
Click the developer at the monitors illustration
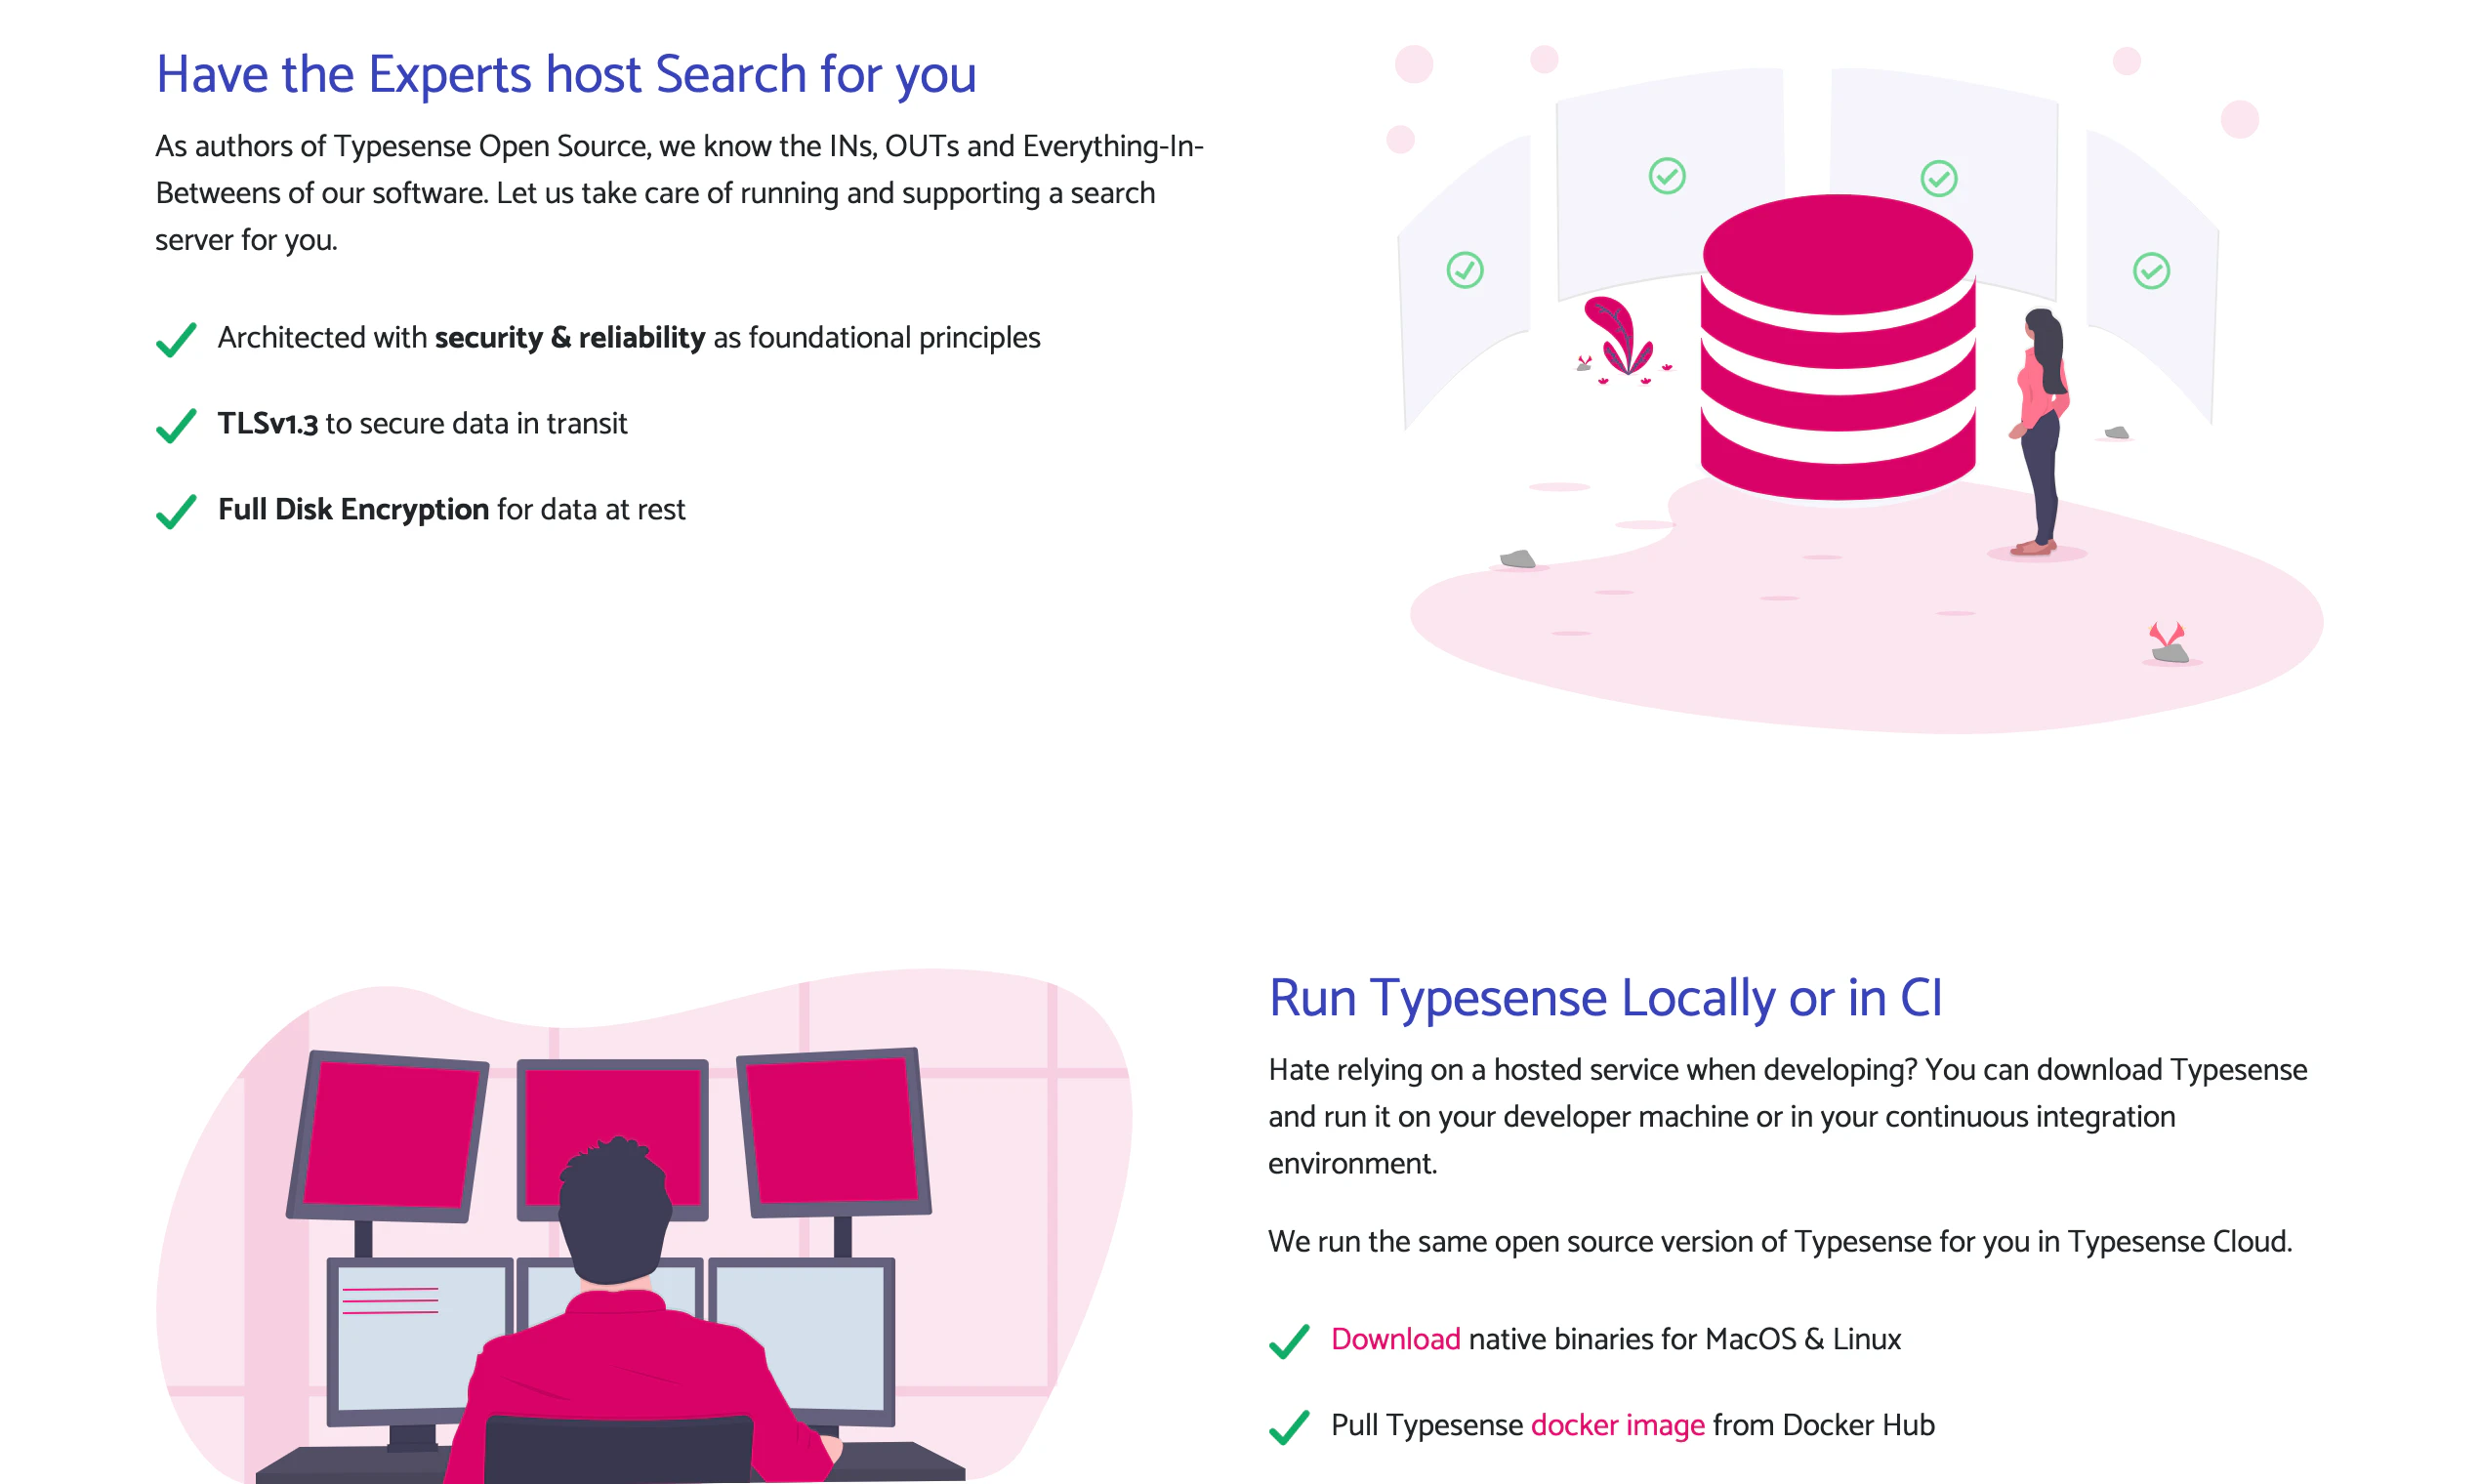coord(615,1300)
